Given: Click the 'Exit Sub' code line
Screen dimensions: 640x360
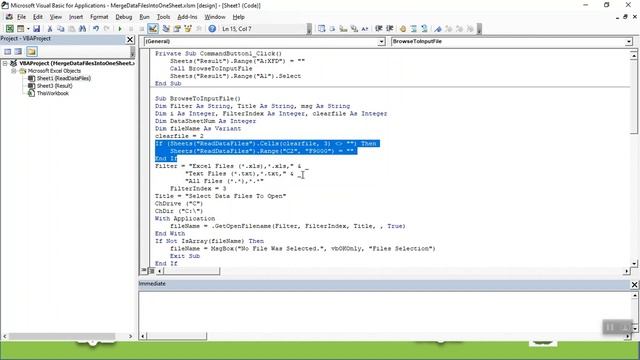Looking at the screenshot, I should 185,256.
